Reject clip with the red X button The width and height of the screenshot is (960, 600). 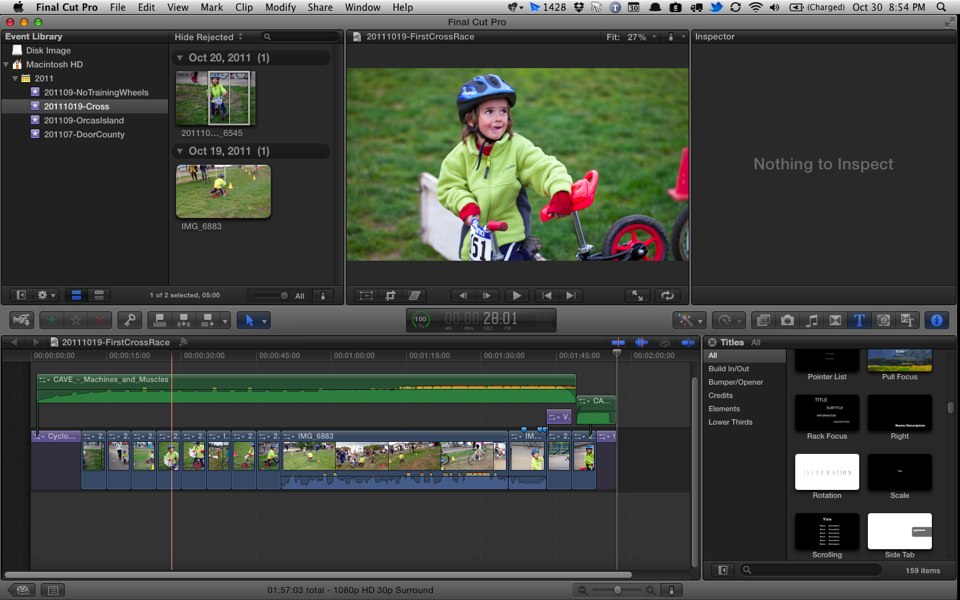tap(100, 320)
